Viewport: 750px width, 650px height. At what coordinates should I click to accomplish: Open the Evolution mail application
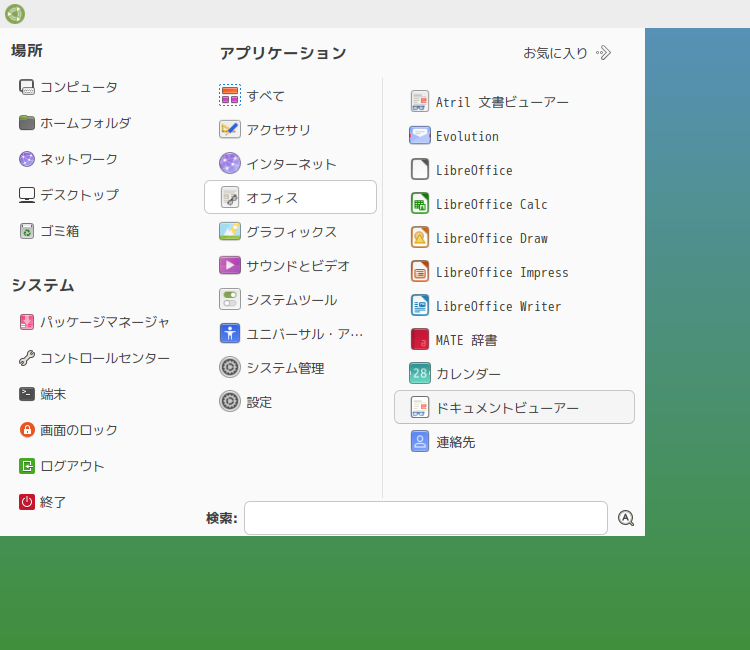click(514, 136)
